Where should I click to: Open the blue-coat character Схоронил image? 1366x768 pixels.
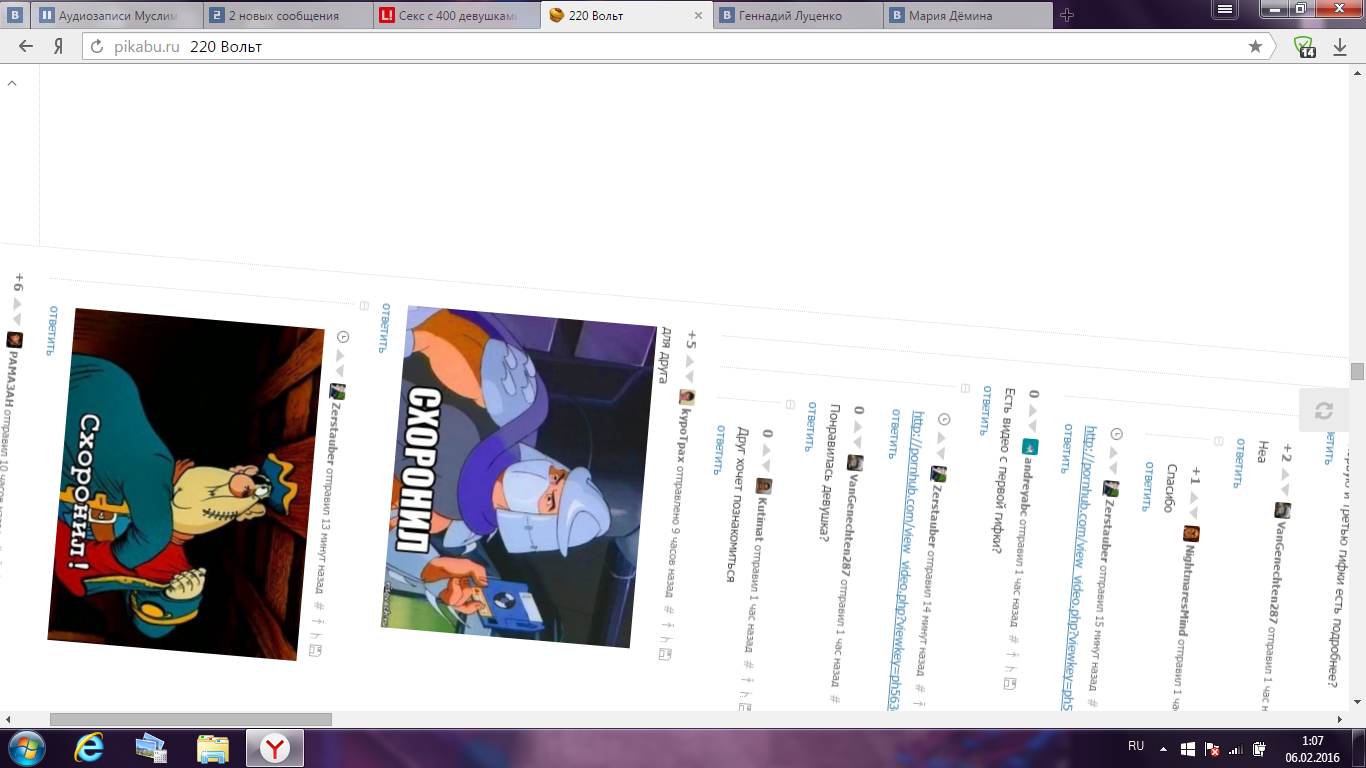(186, 484)
